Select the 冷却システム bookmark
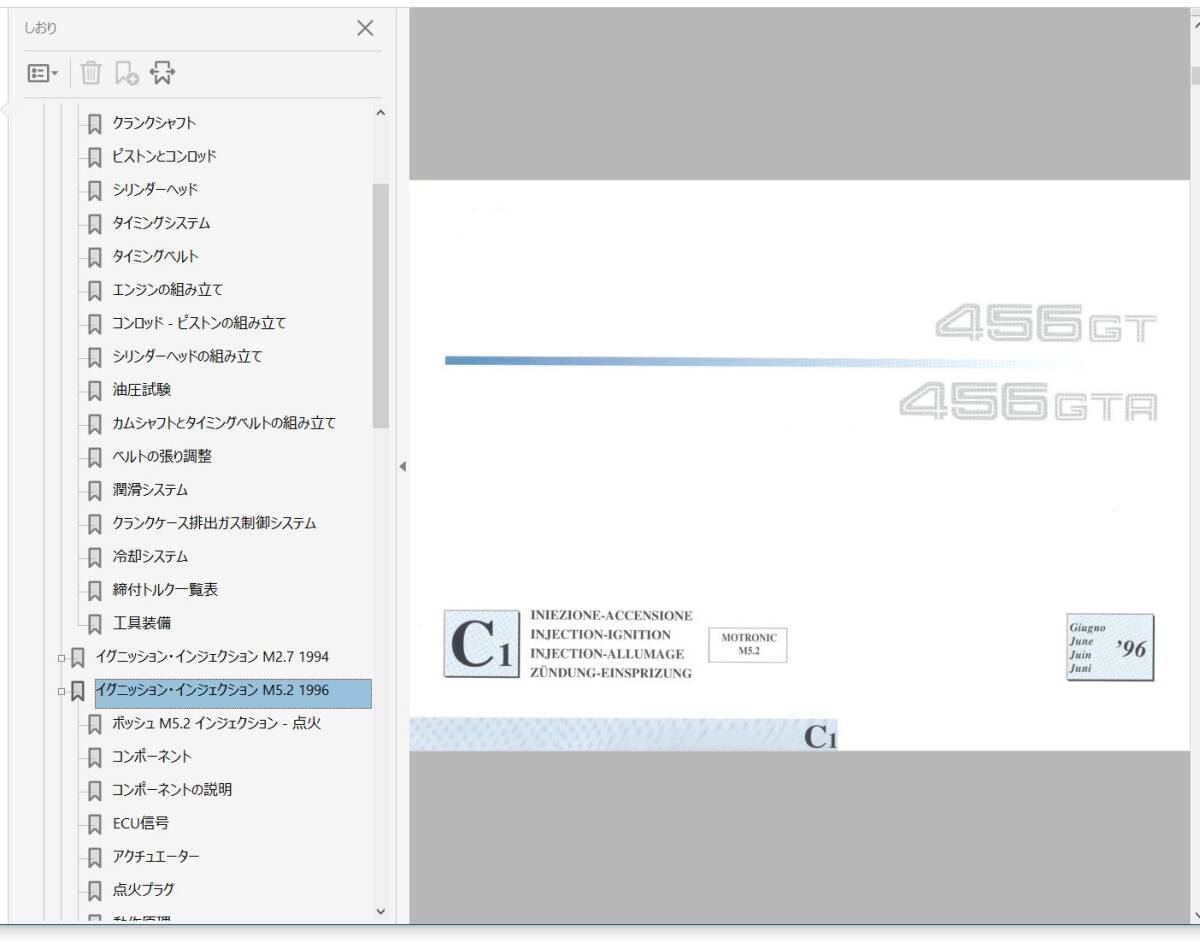Screen dimensions: 1200x943 [x=150, y=556]
